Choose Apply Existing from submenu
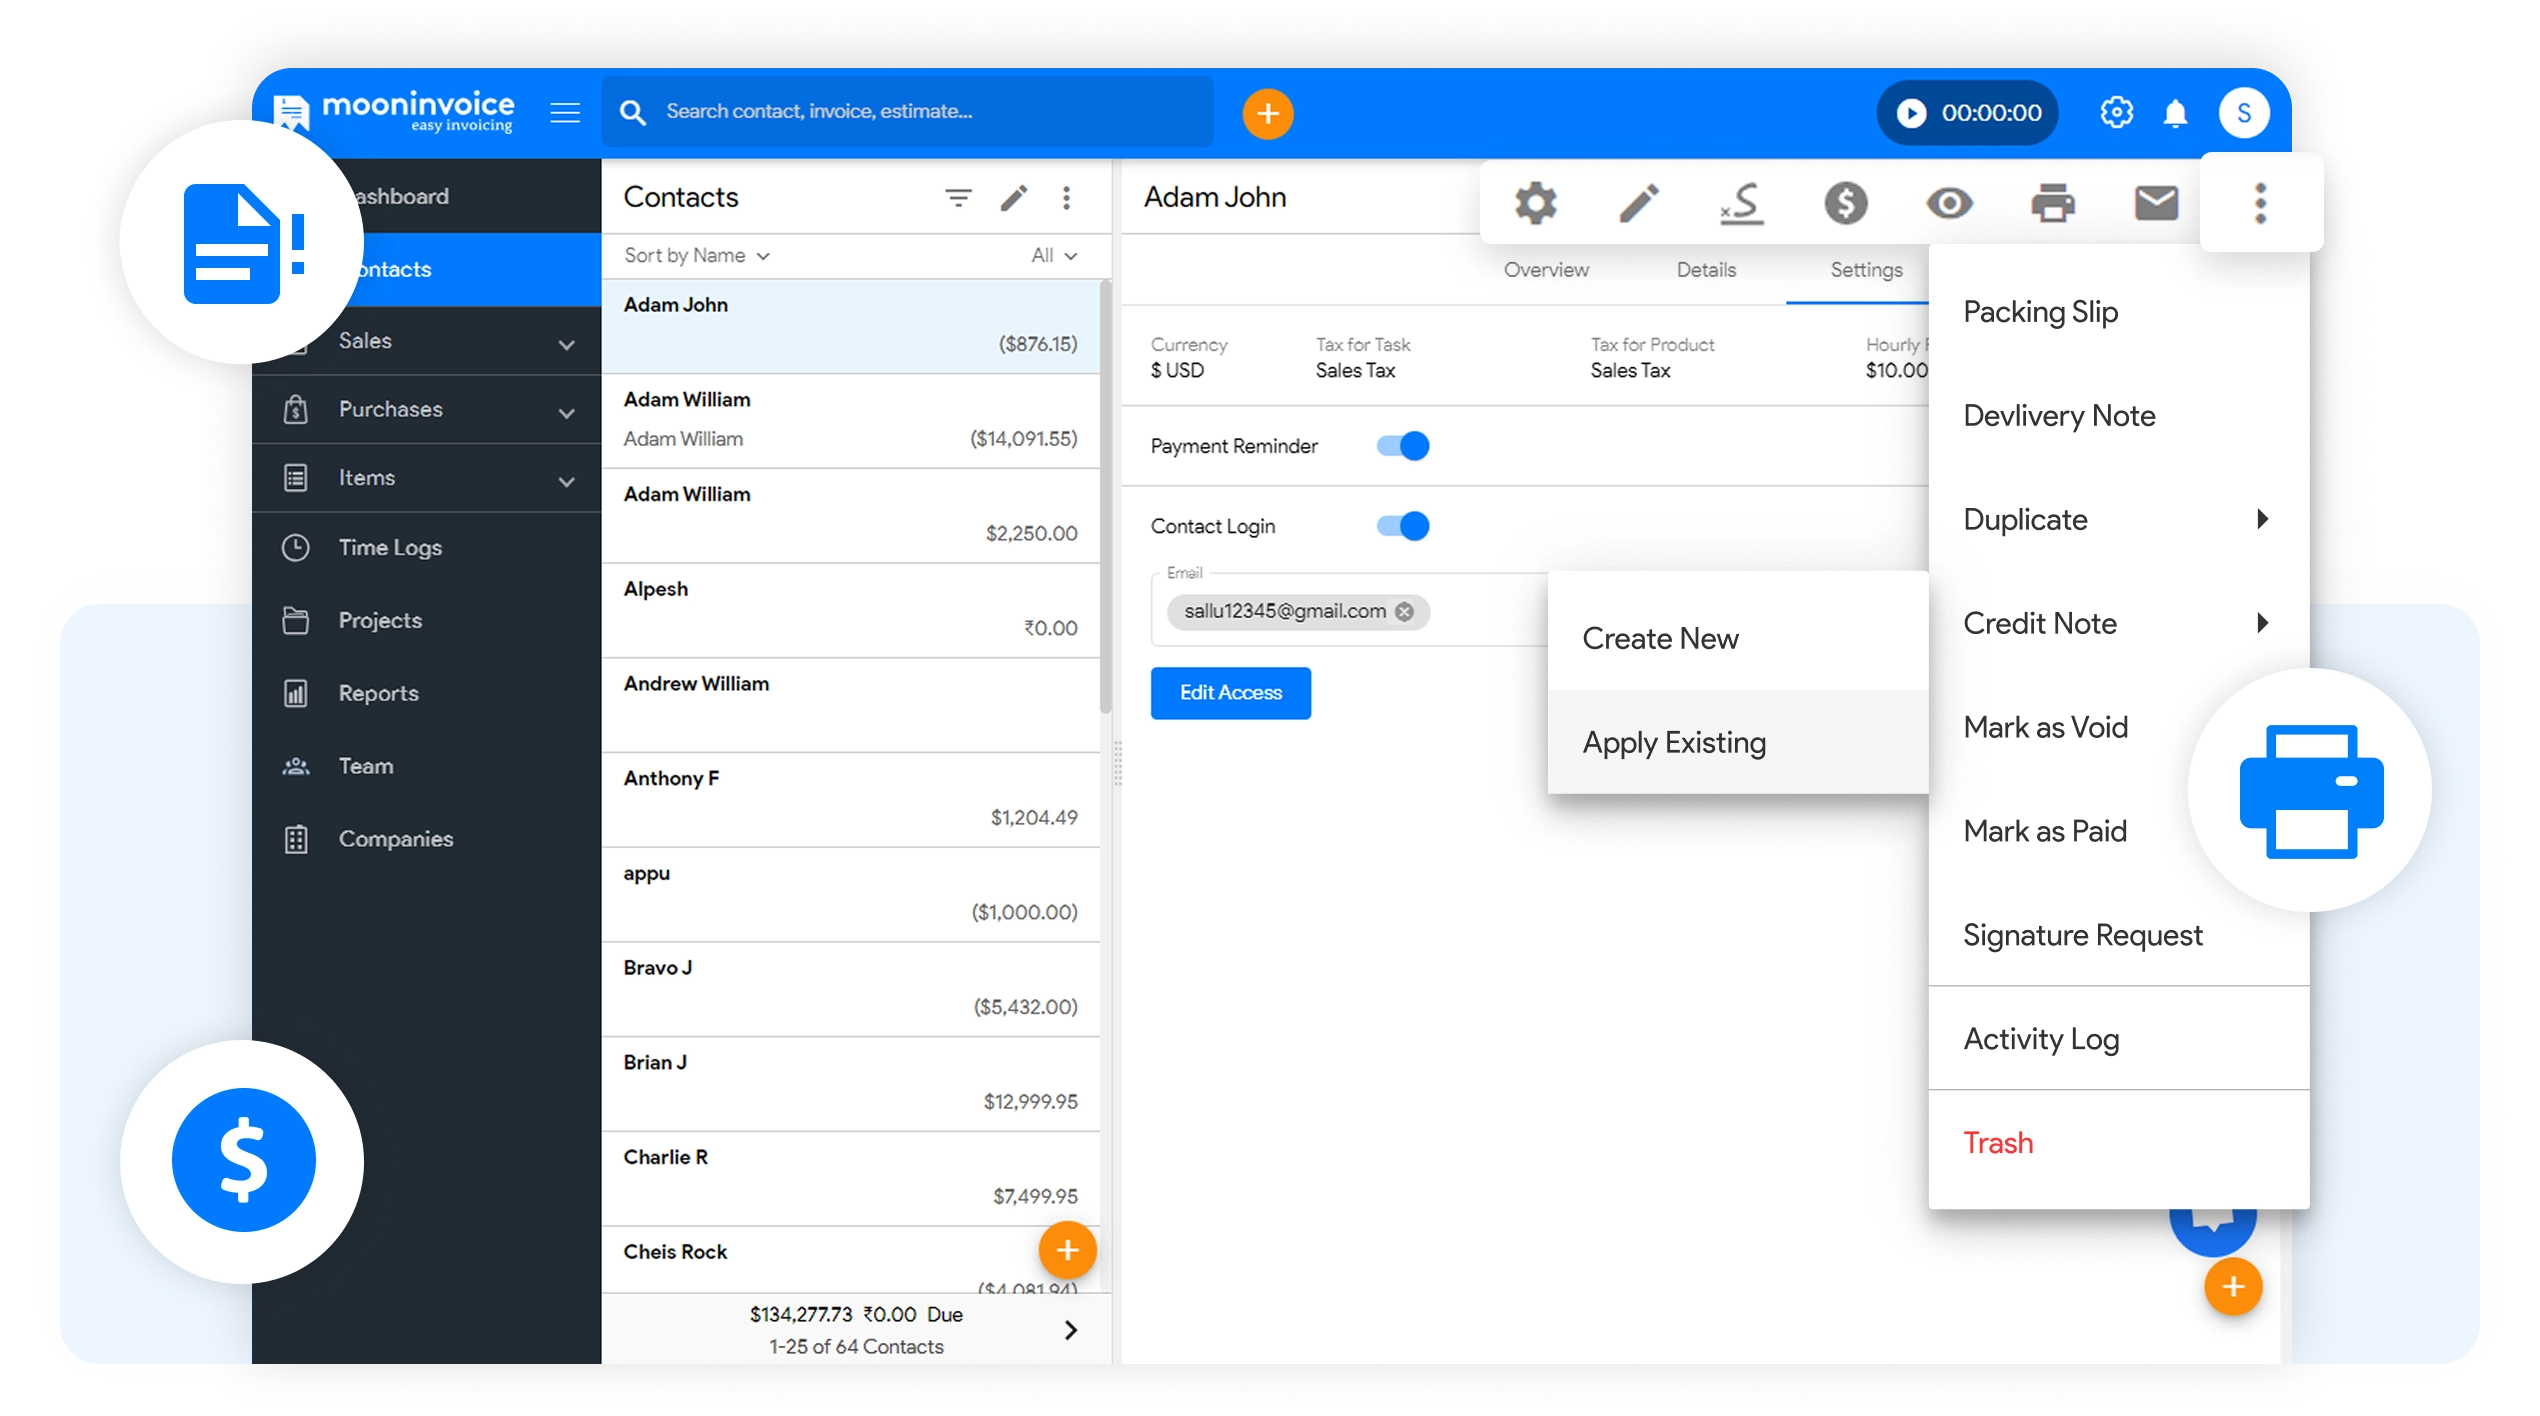This screenshot has width=2540, height=1416. tap(1674, 742)
